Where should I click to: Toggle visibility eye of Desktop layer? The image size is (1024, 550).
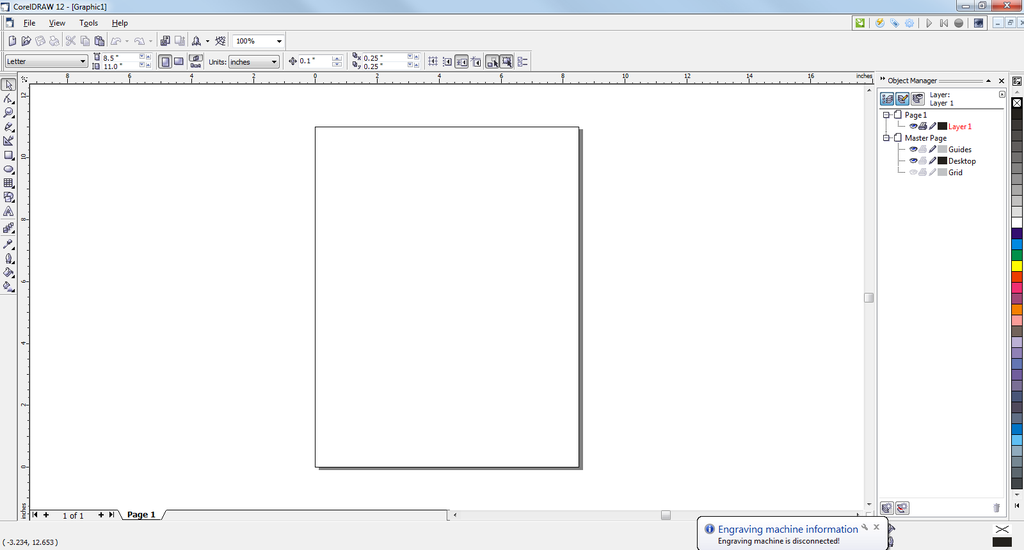[913, 161]
